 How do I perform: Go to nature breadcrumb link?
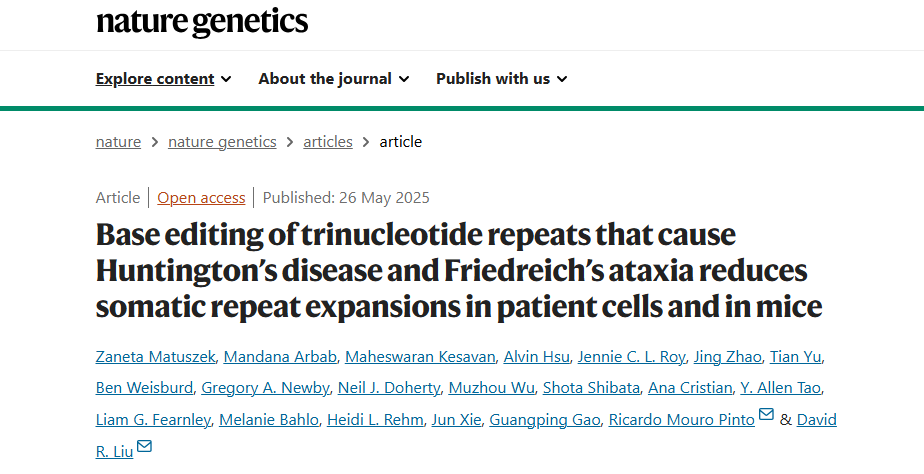tap(118, 141)
